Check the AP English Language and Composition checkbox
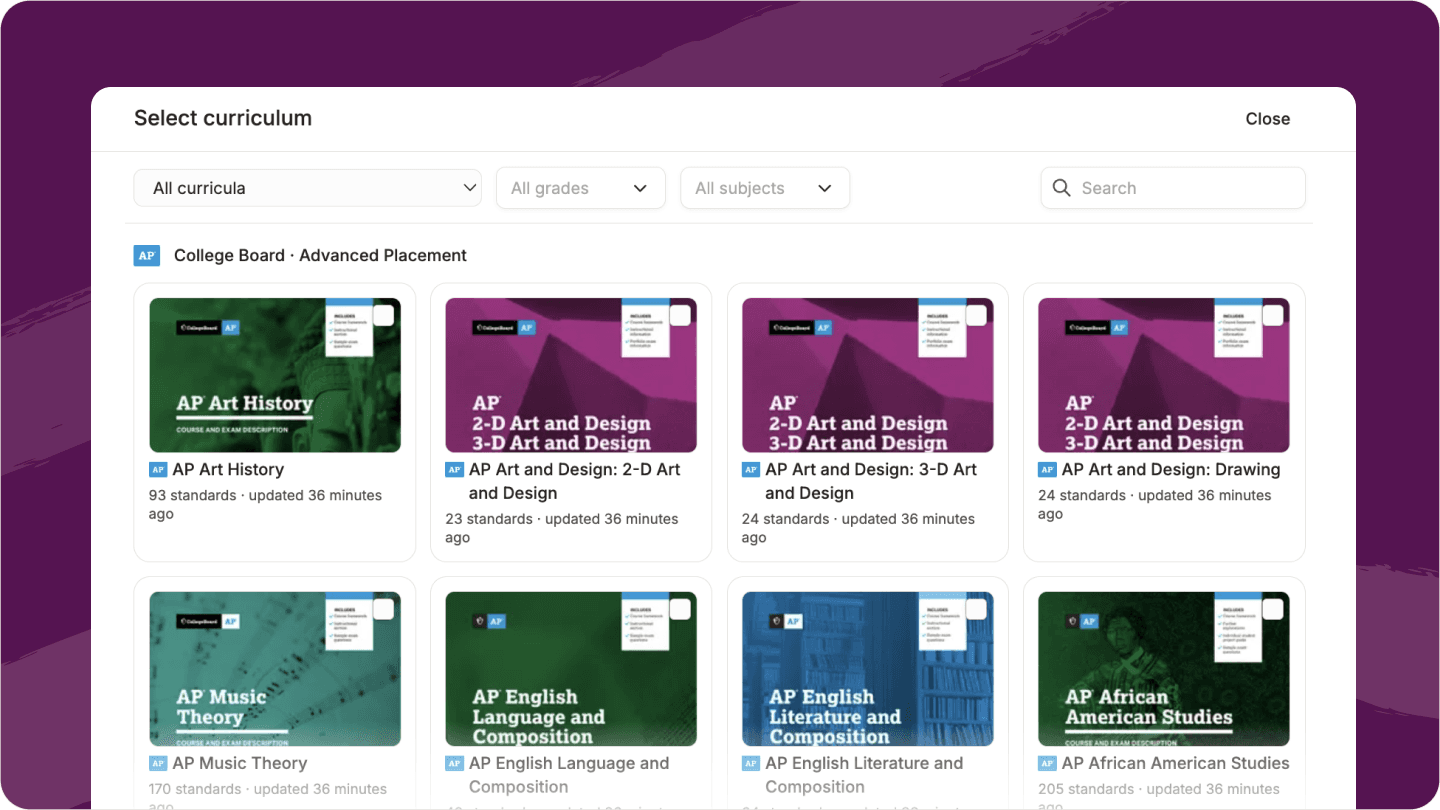Image resolution: width=1440 pixels, height=810 pixels. [x=680, y=609]
